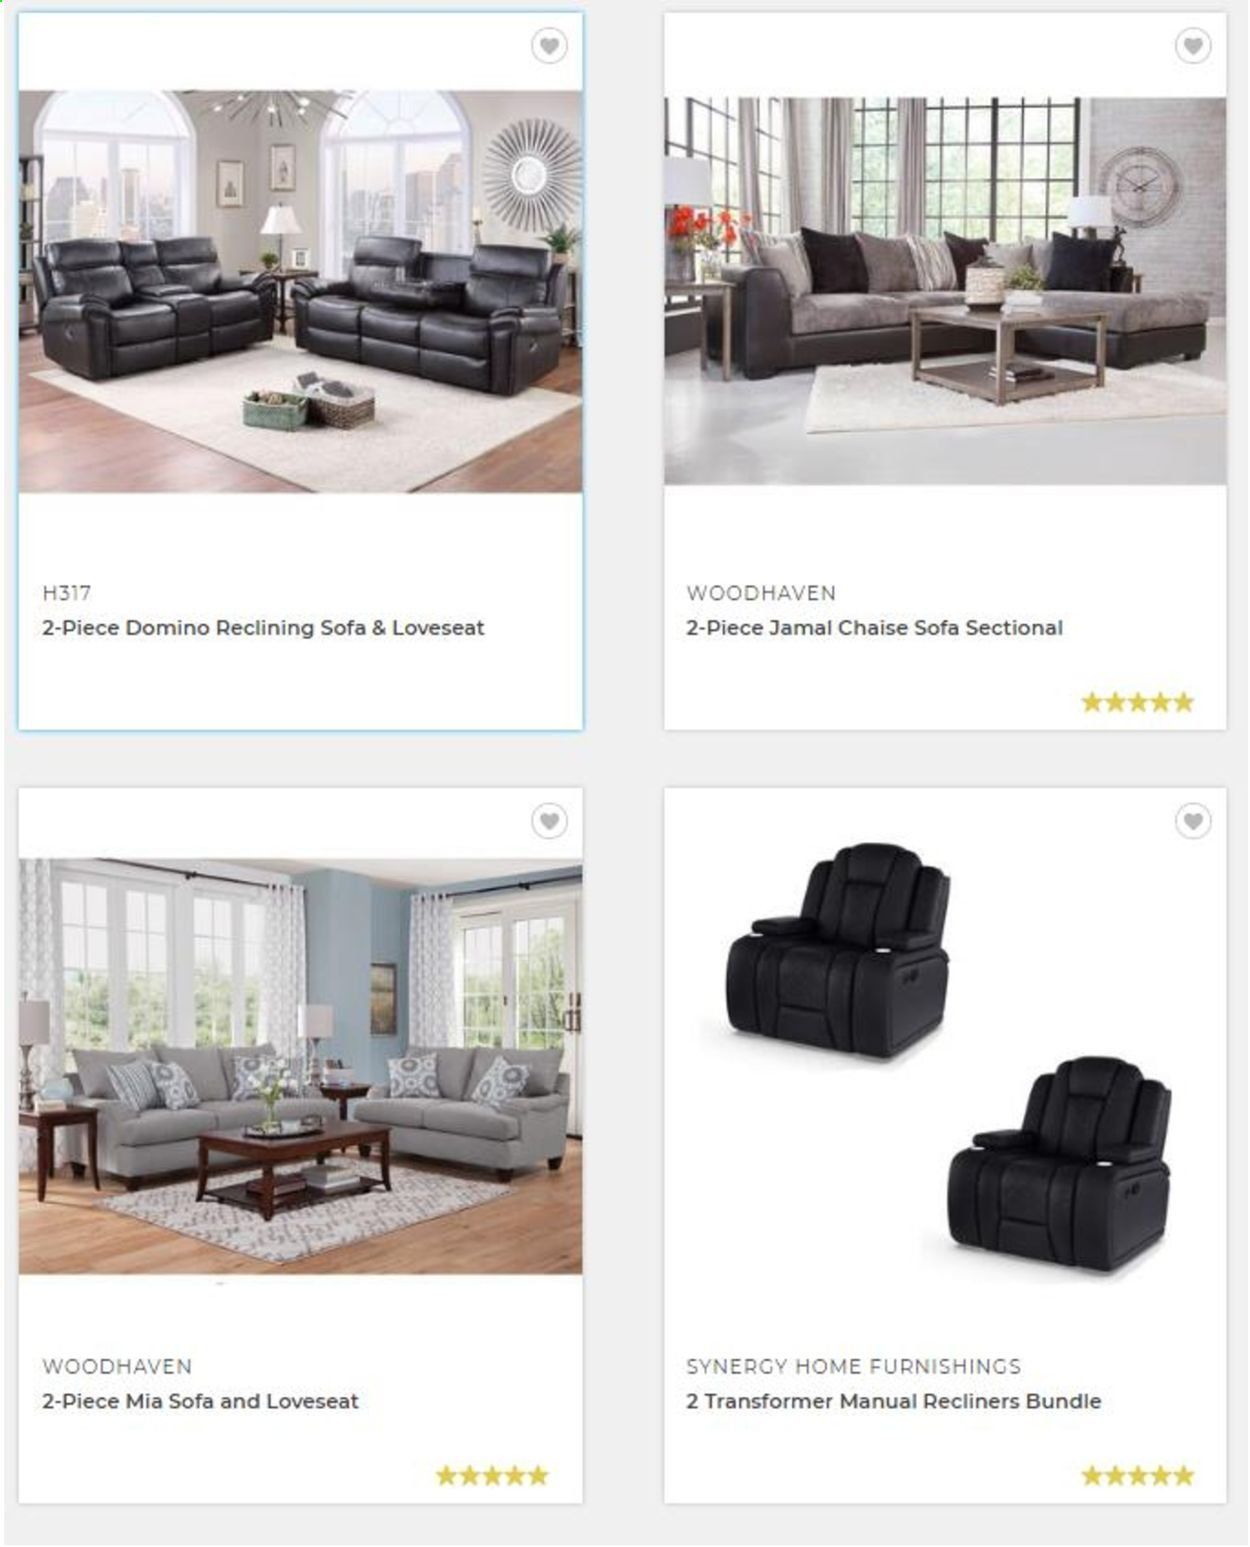This screenshot has width=1250, height=1547.
Task: View the upper black Transformer recliner image
Action: coord(838,952)
